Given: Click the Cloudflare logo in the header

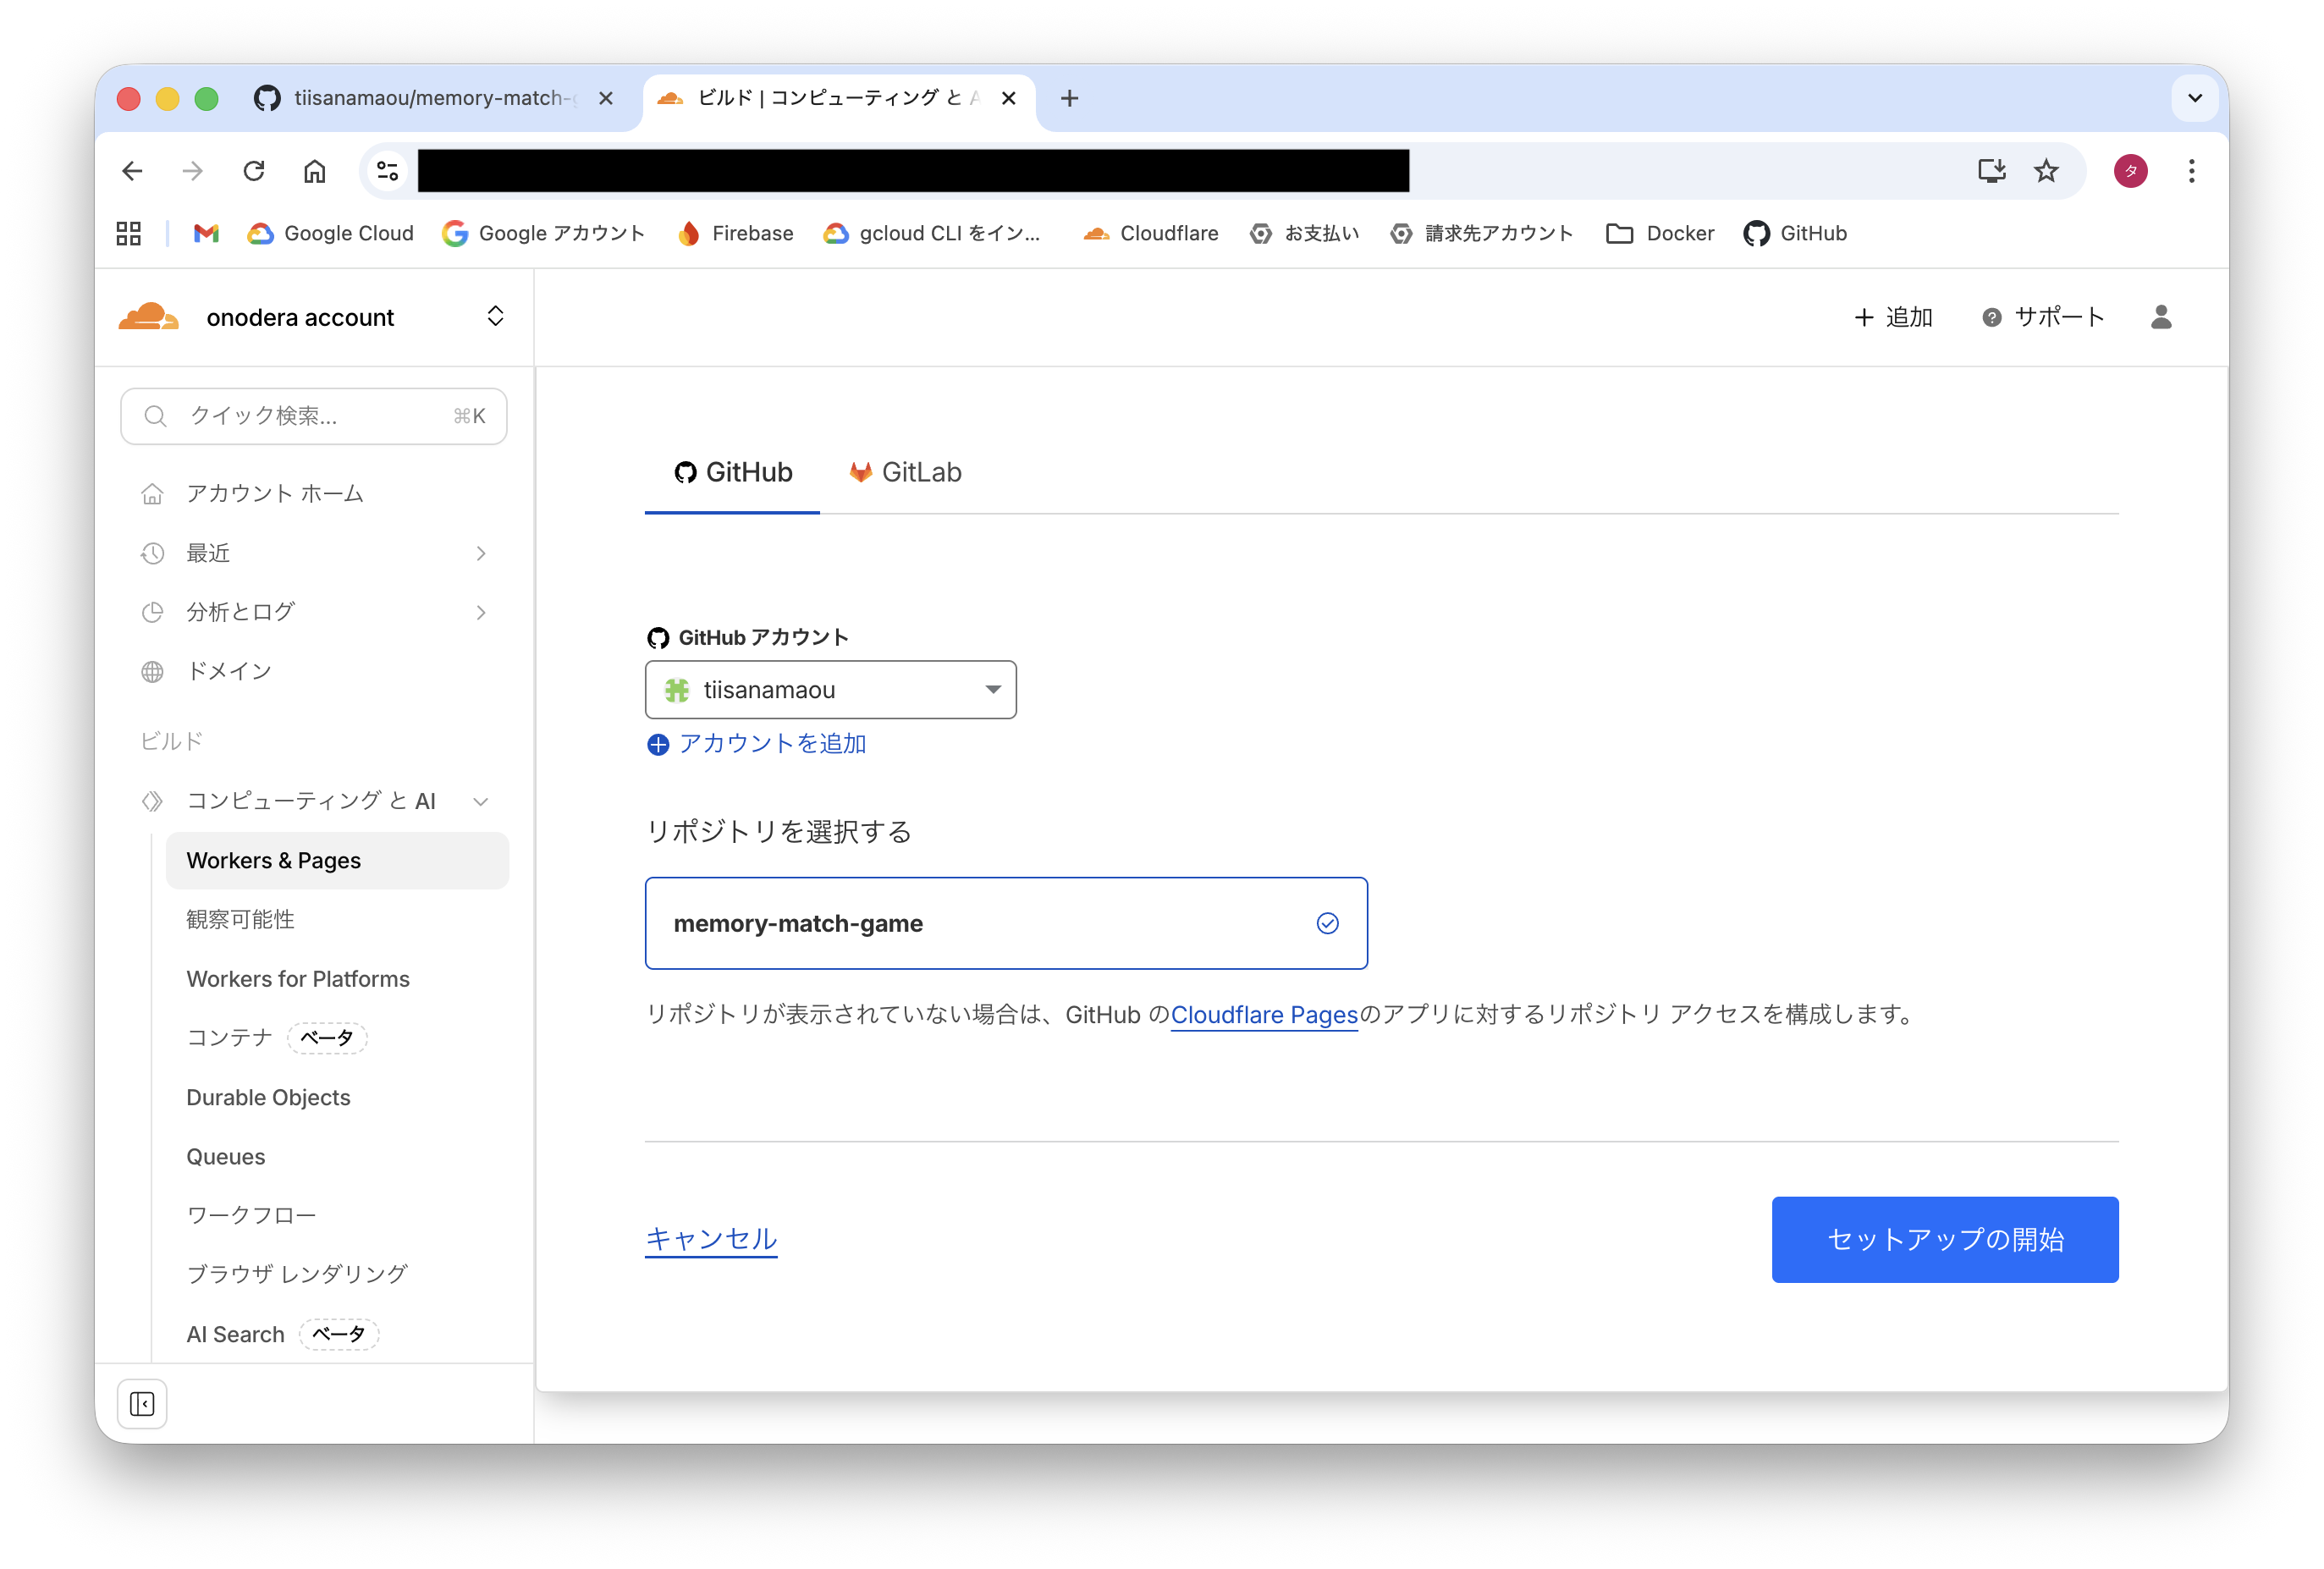Looking at the screenshot, I should tap(149, 317).
